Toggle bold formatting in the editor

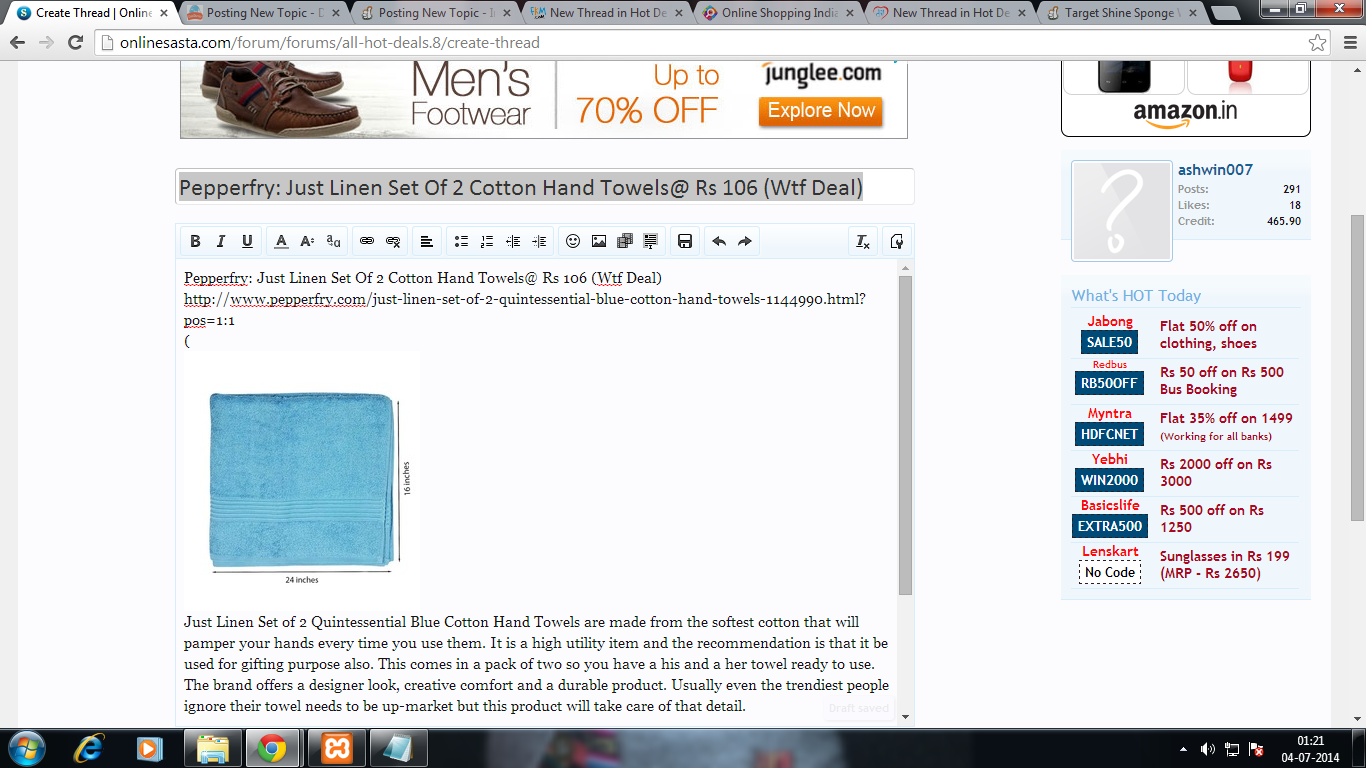click(195, 241)
